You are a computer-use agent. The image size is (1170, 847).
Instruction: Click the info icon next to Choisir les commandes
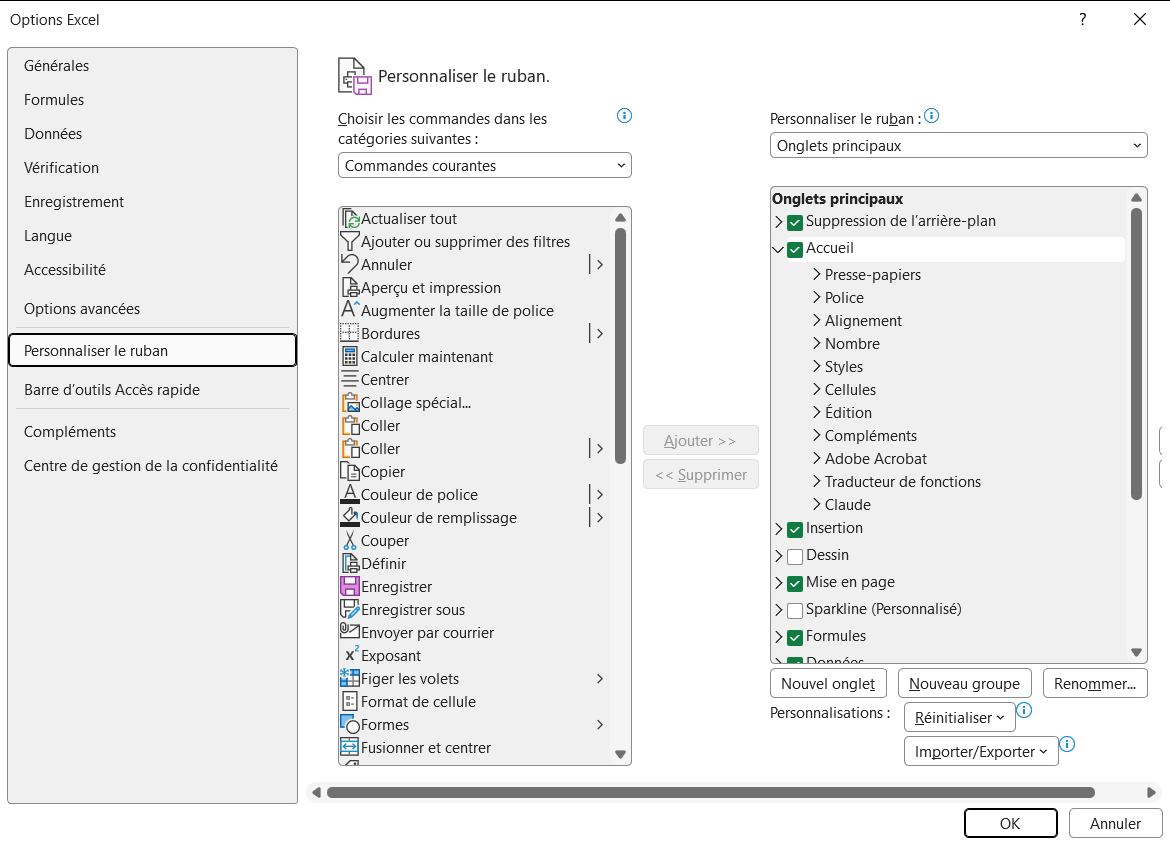(x=625, y=116)
